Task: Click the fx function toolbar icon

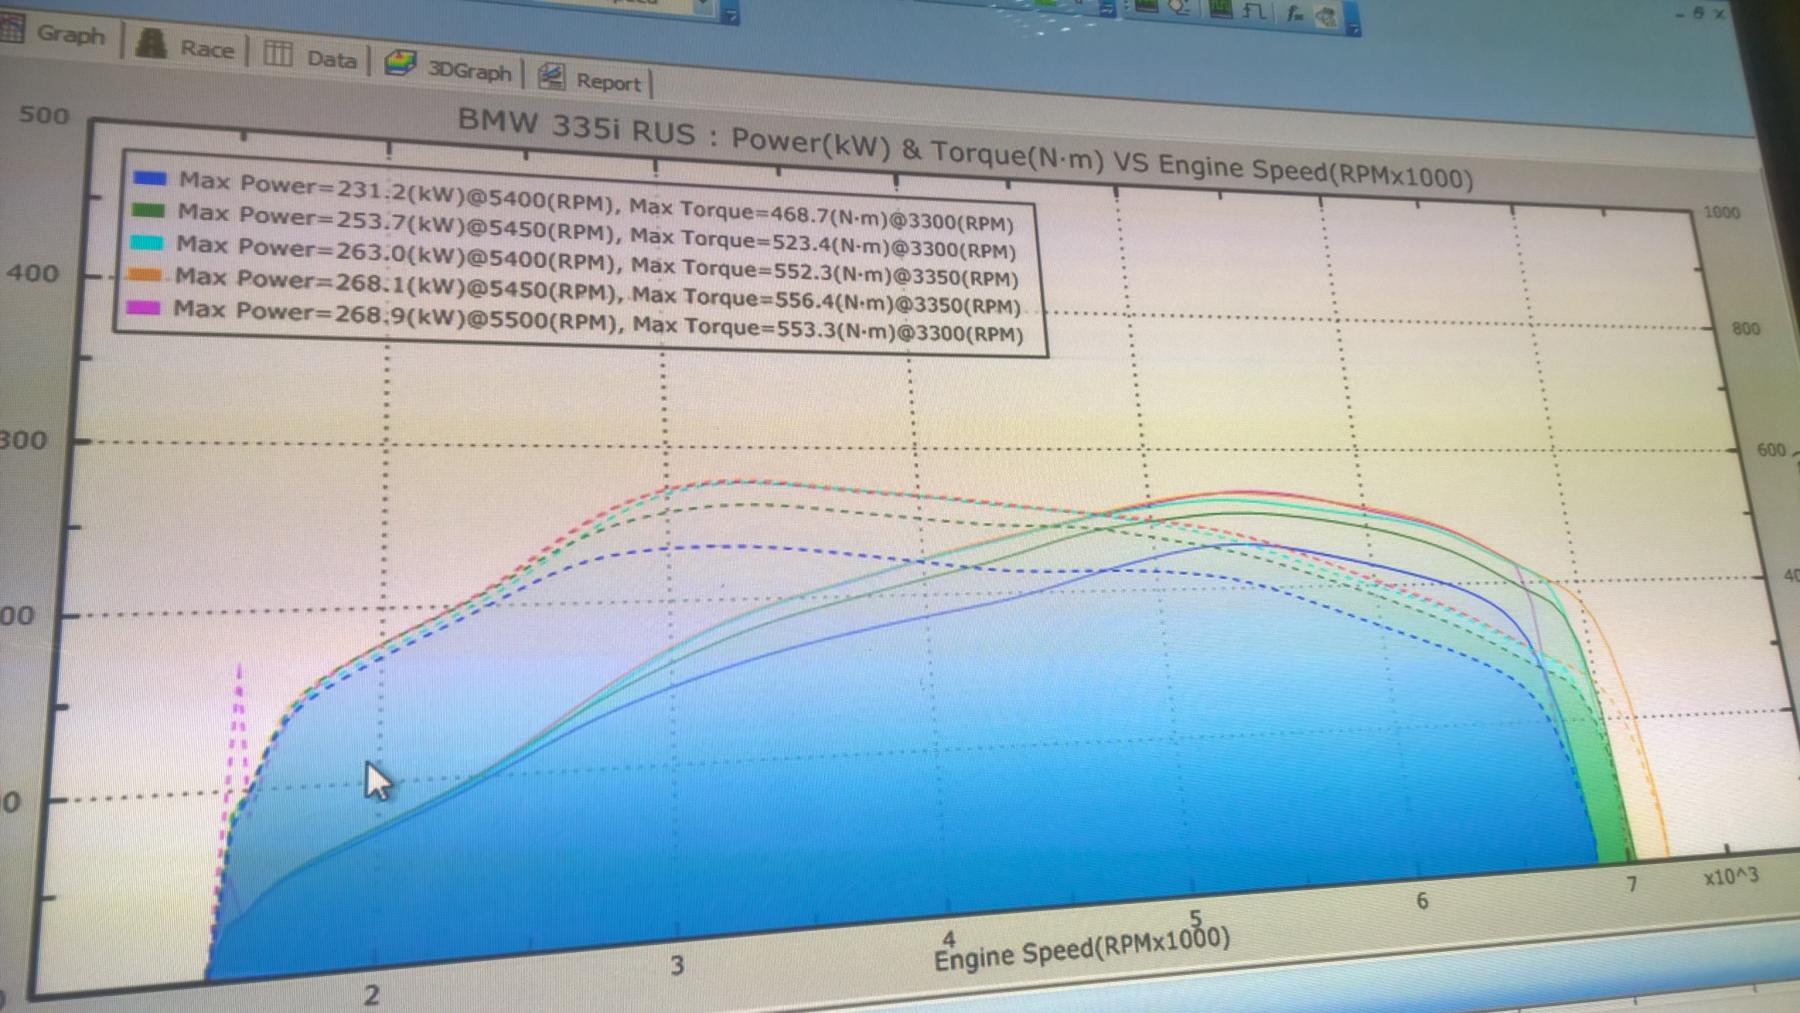Action: click(1295, 14)
